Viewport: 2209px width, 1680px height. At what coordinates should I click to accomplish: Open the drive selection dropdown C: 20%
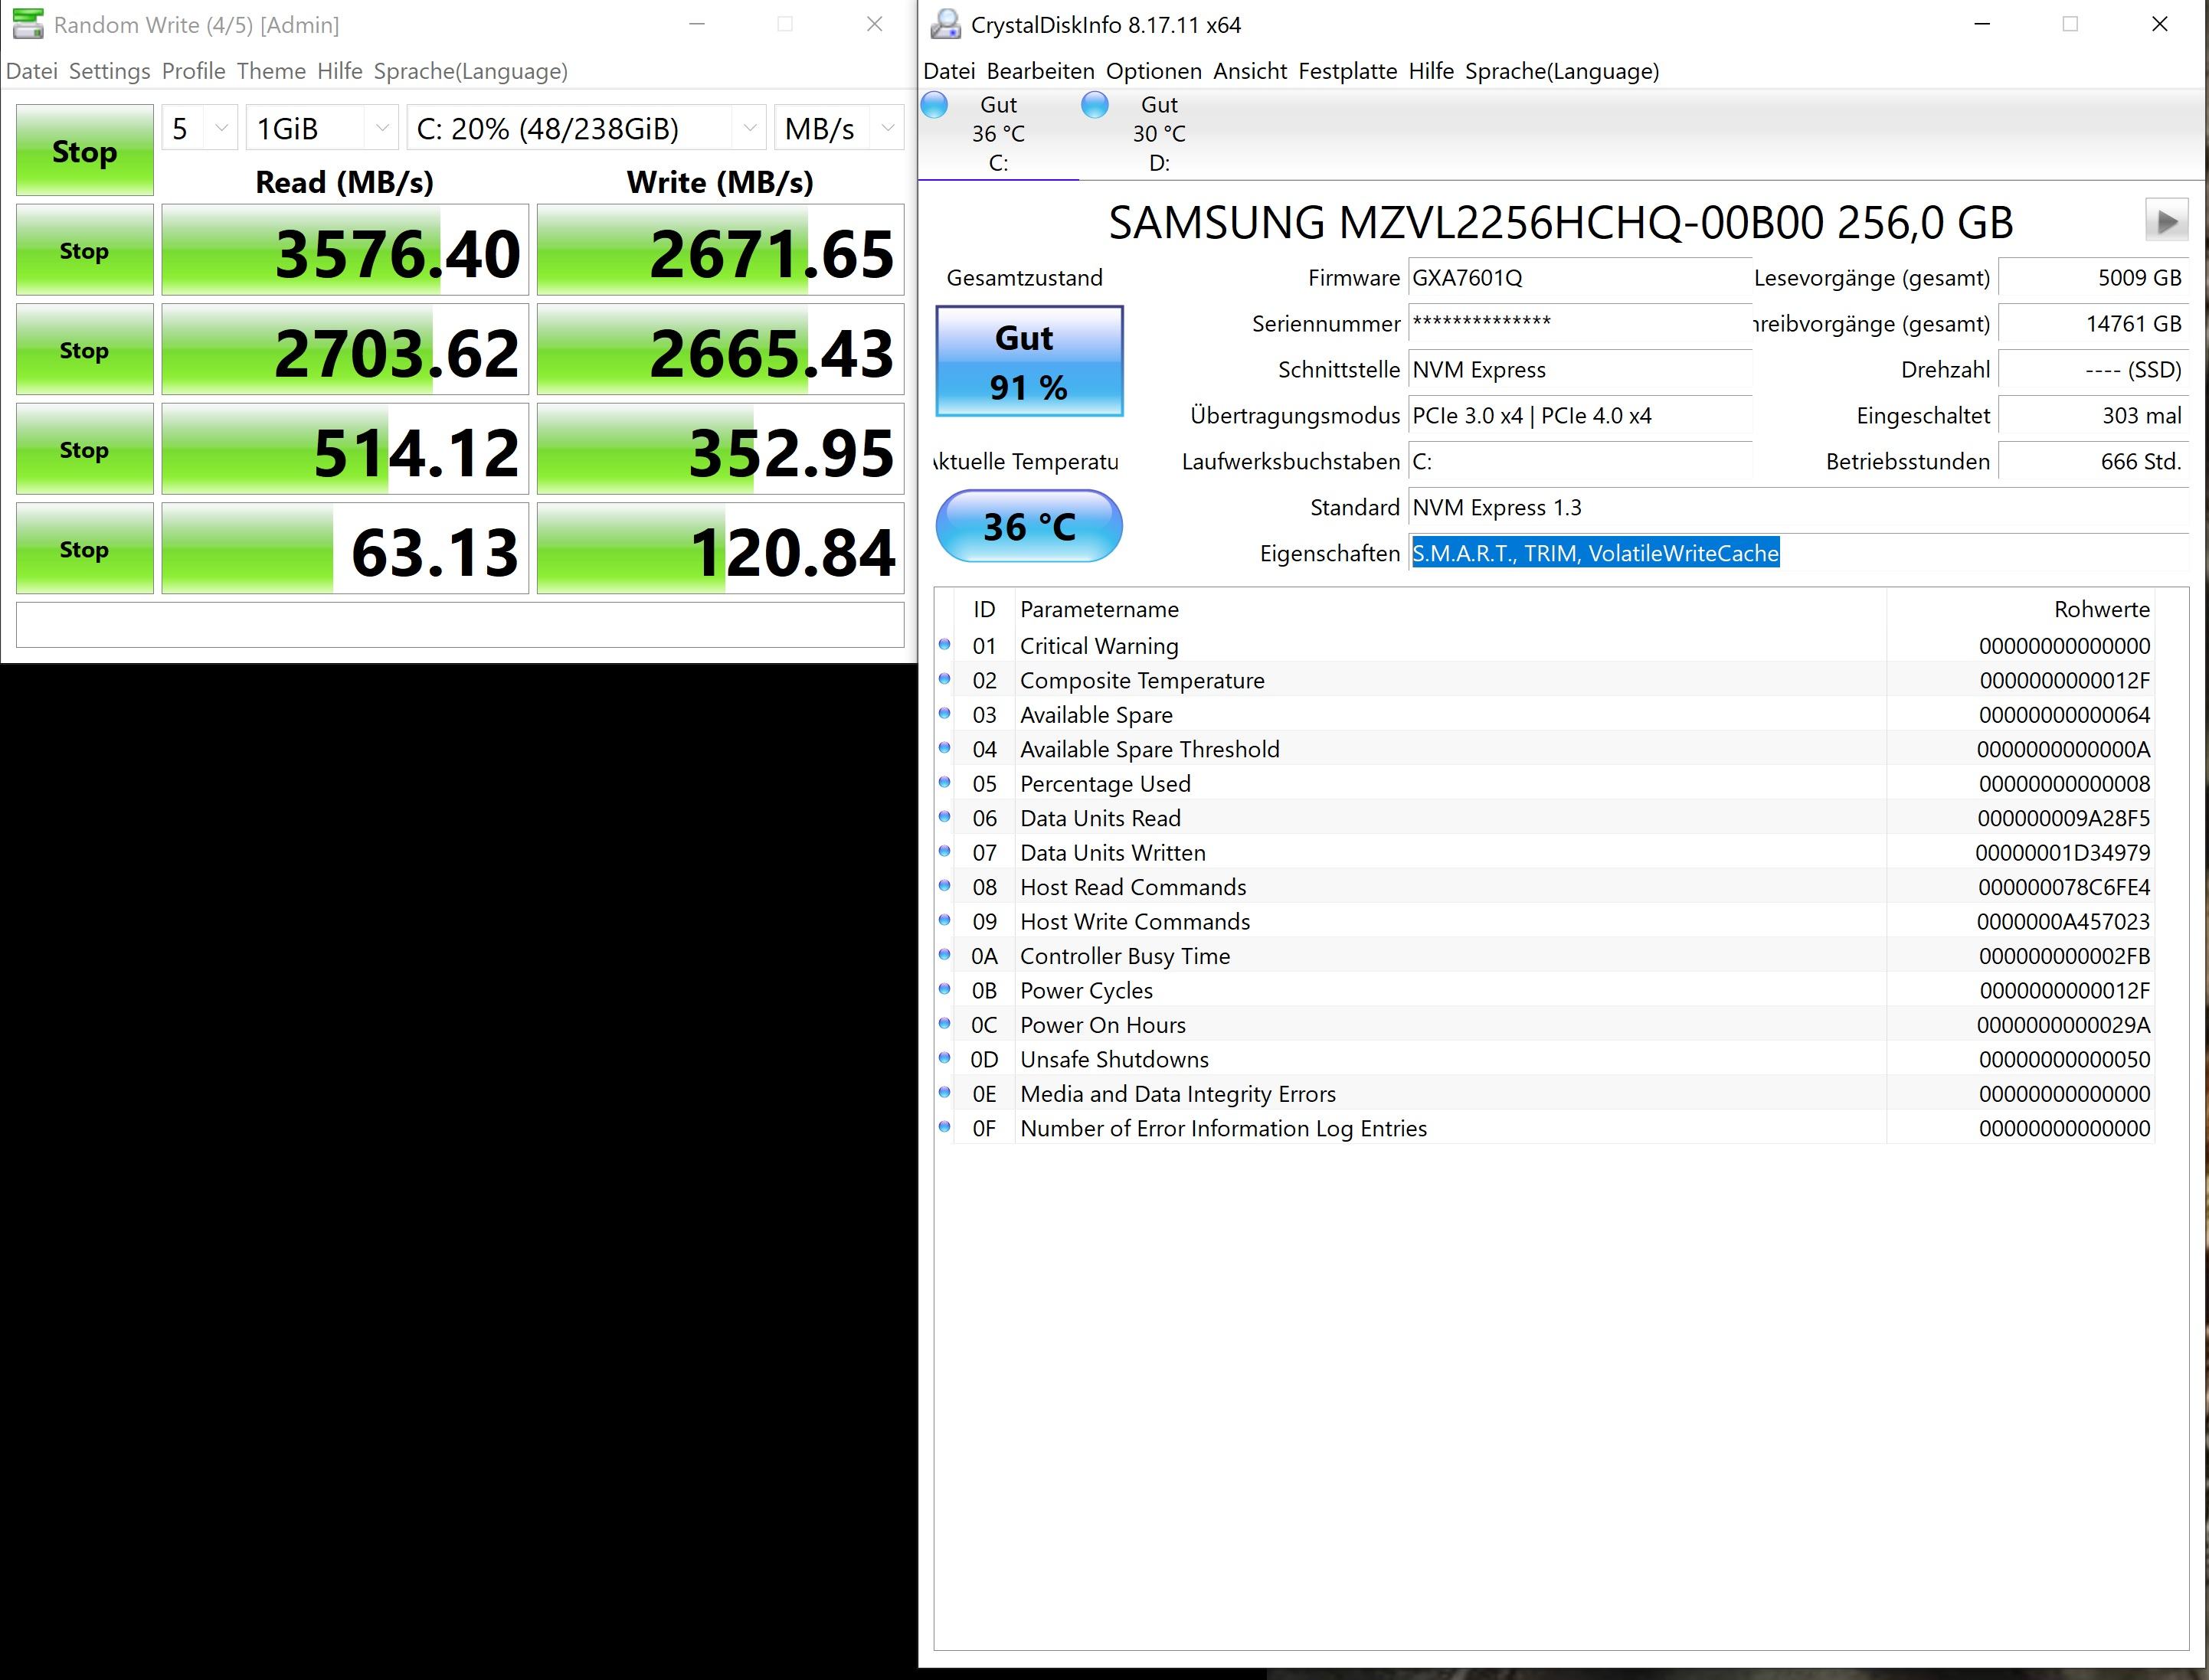[x=586, y=128]
